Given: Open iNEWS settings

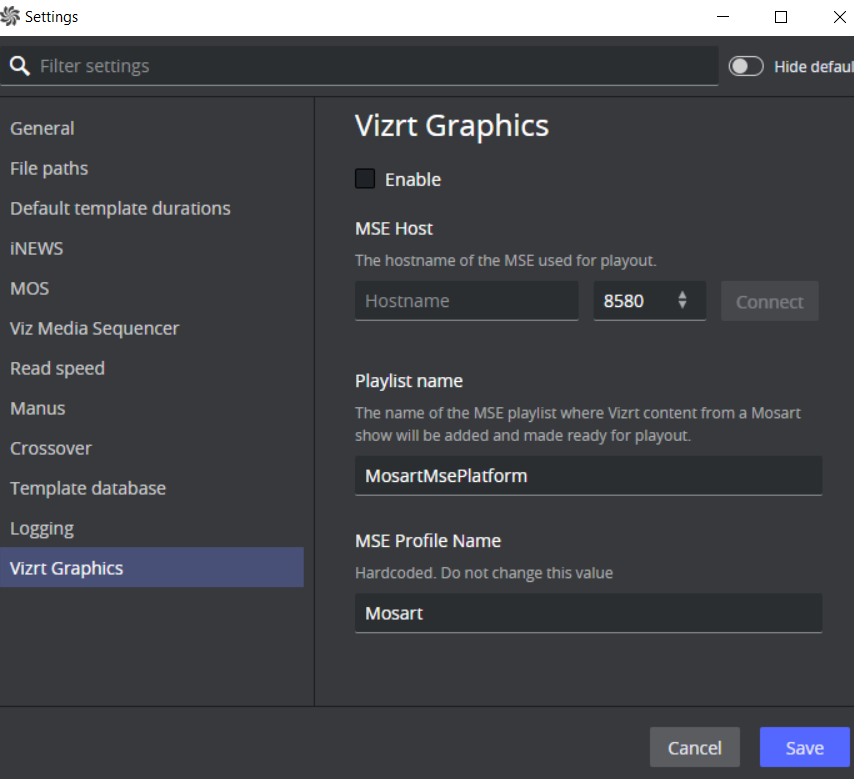Looking at the screenshot, I should tap(36, 248).
